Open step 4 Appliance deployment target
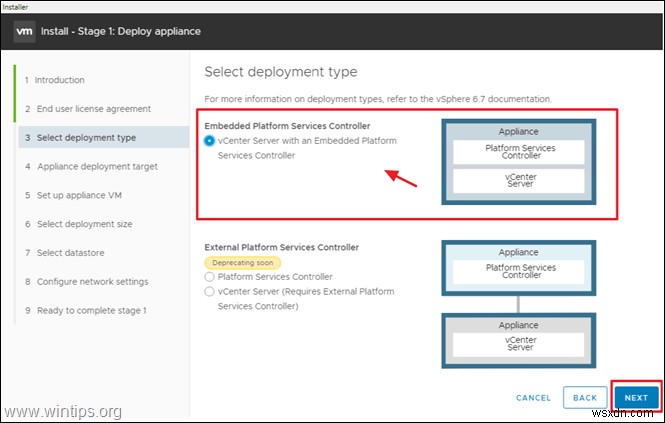Image resolution: width=665 pixels, height=423 pixels. pyautogui.click(x=91, y=166)
